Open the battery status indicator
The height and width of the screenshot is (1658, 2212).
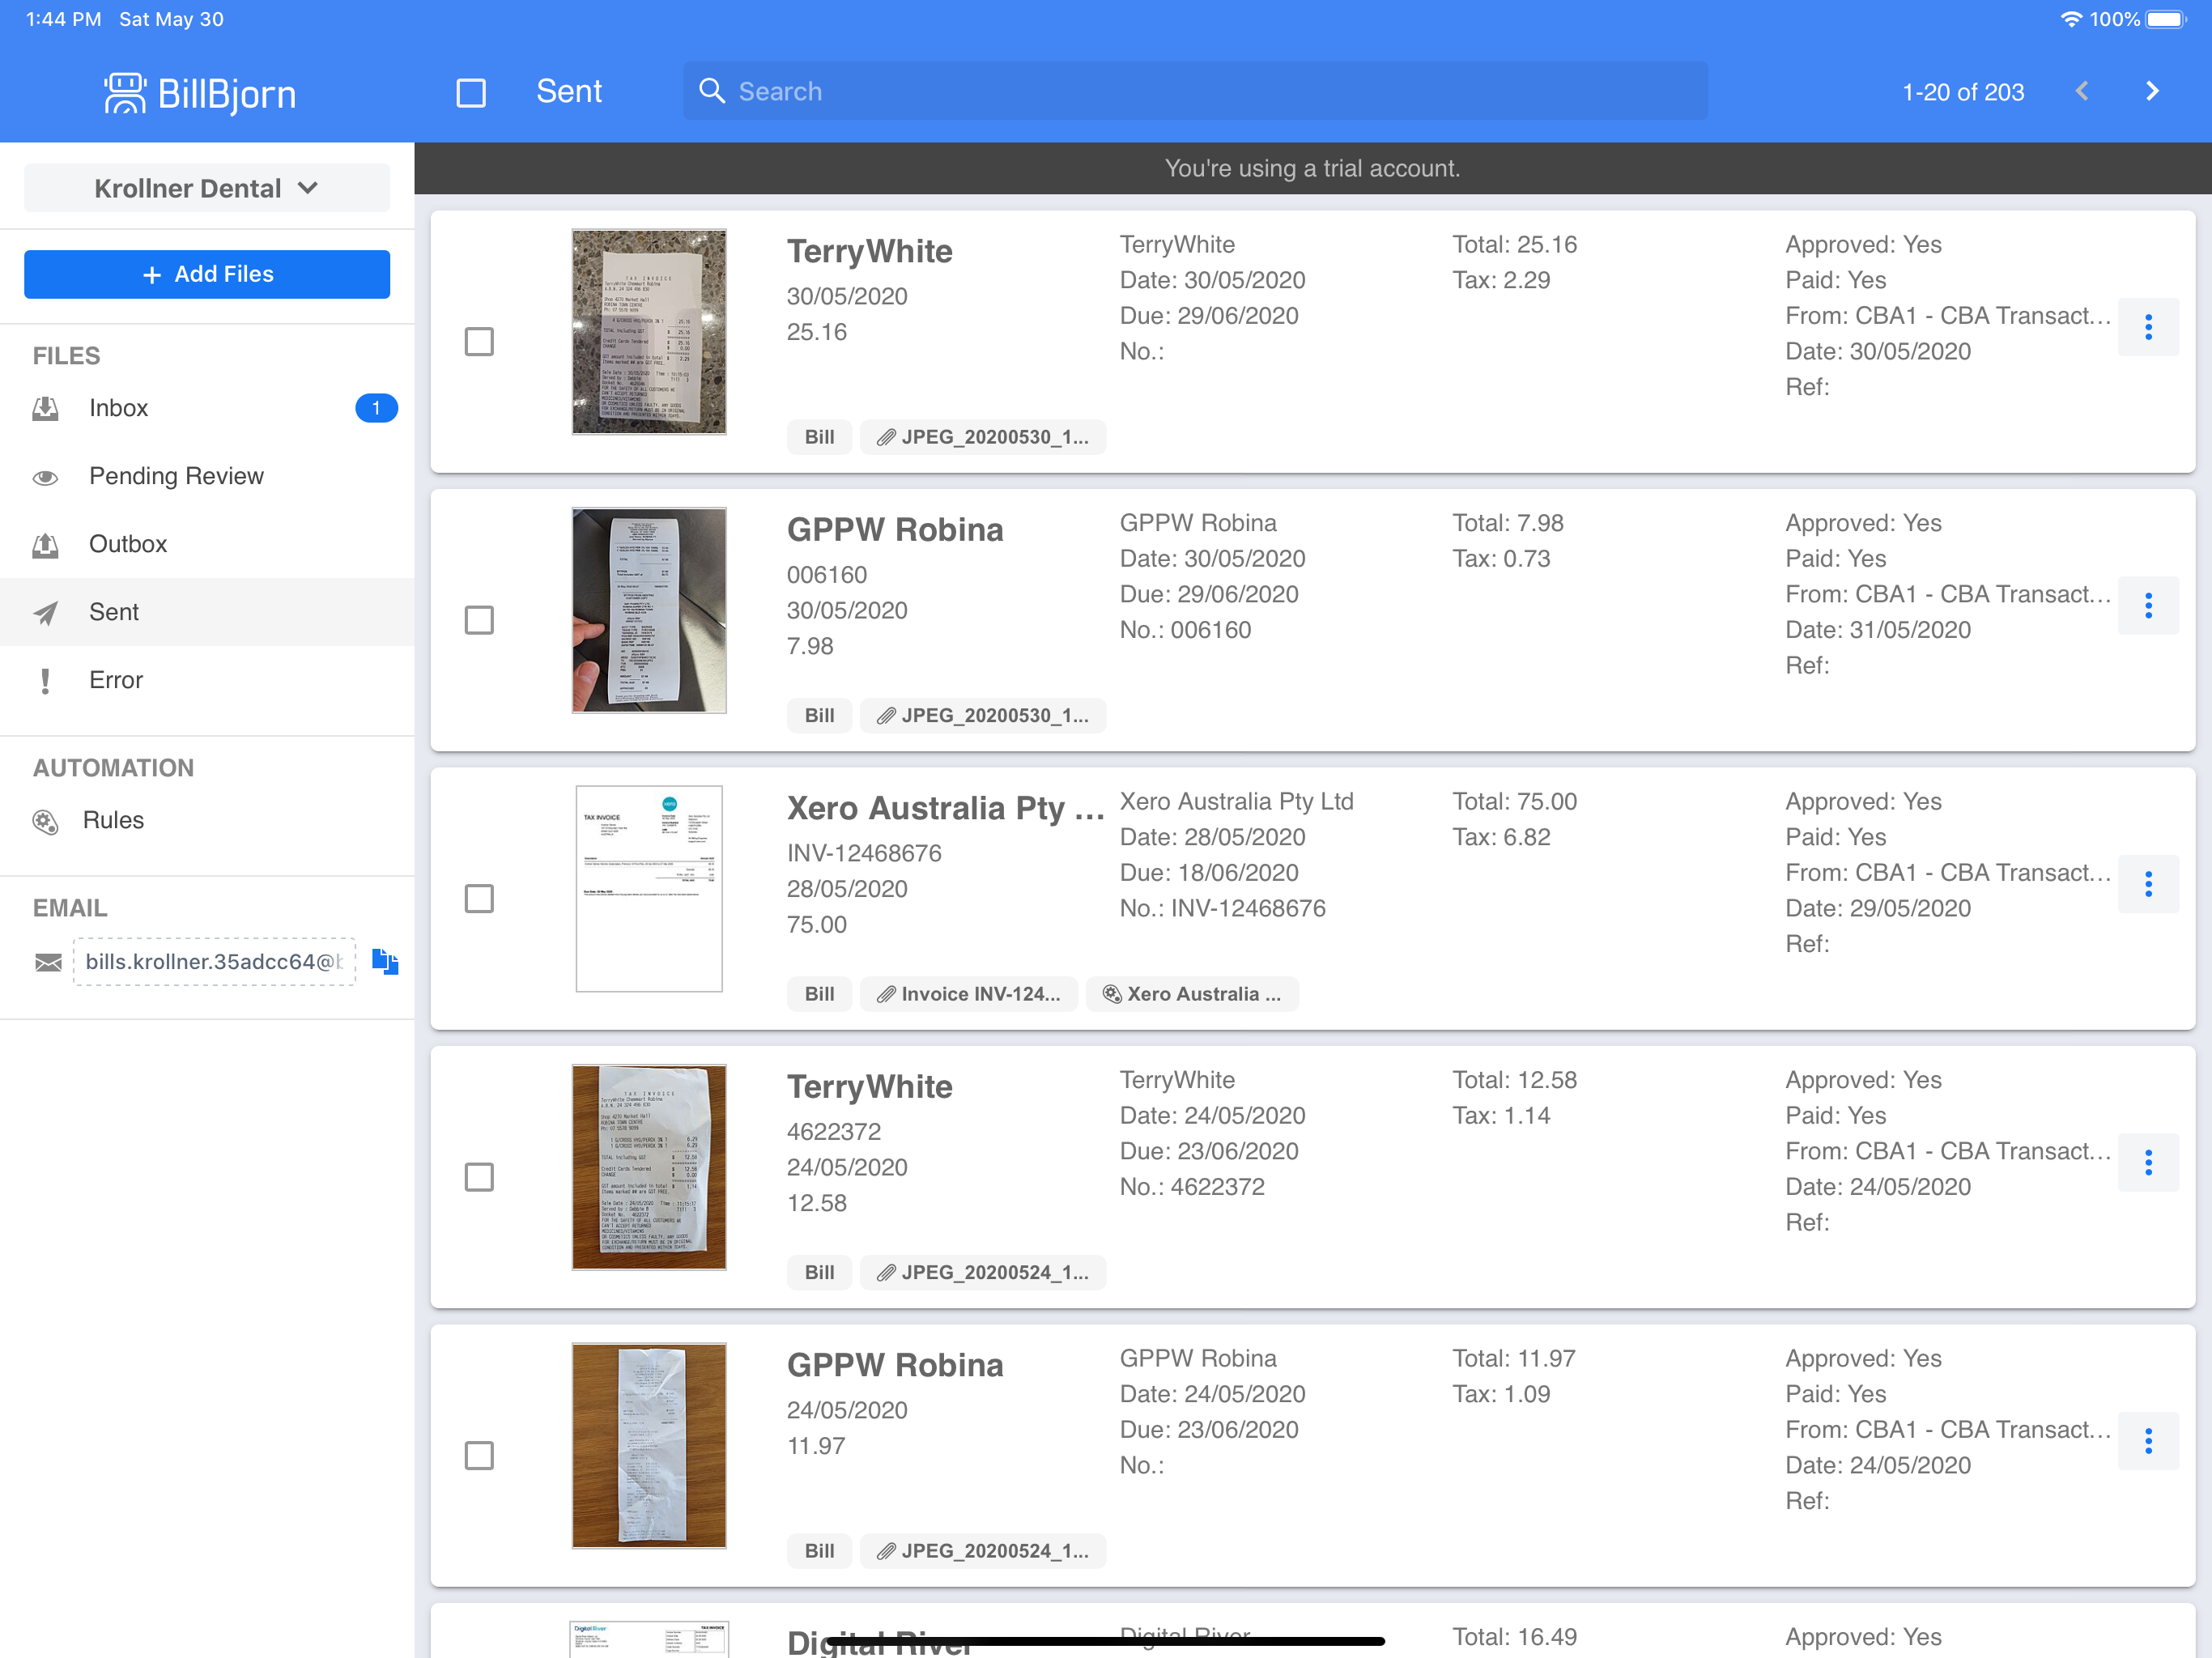coord(2166,19)
